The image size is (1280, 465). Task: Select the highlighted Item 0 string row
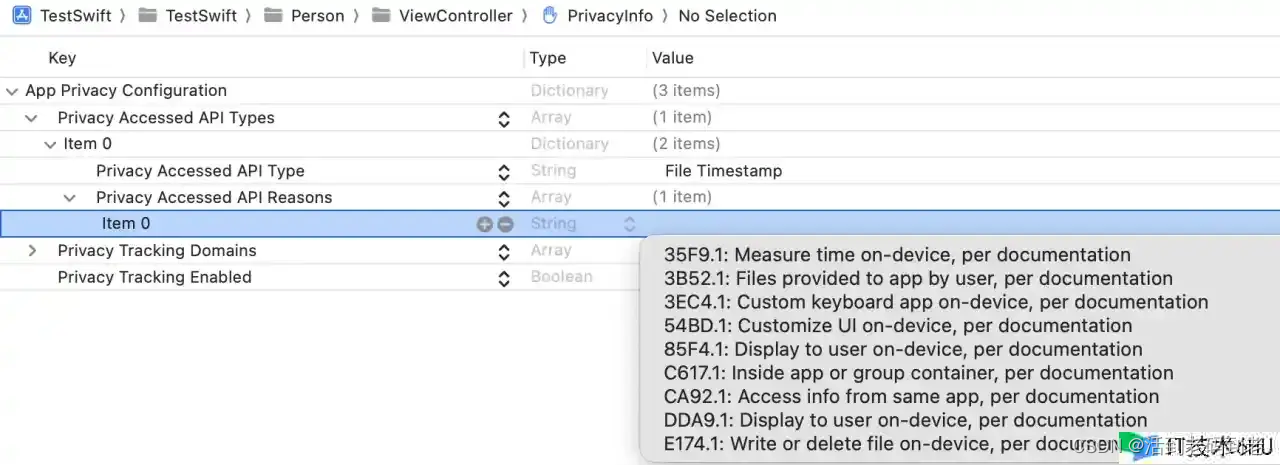tap(640, 224)
